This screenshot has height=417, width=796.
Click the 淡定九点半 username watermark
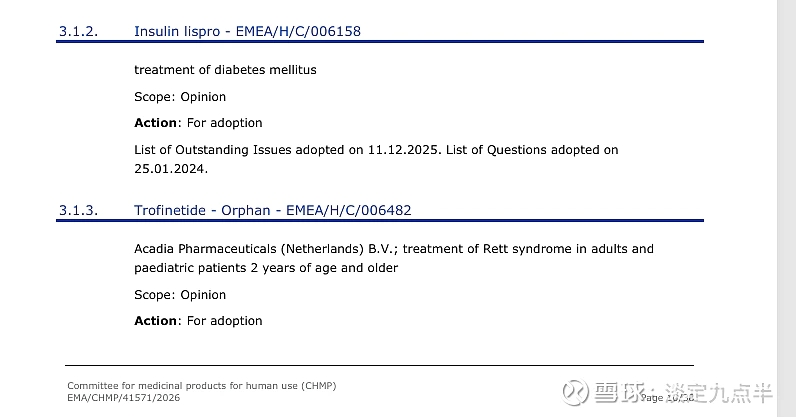(x=715, y=394)
